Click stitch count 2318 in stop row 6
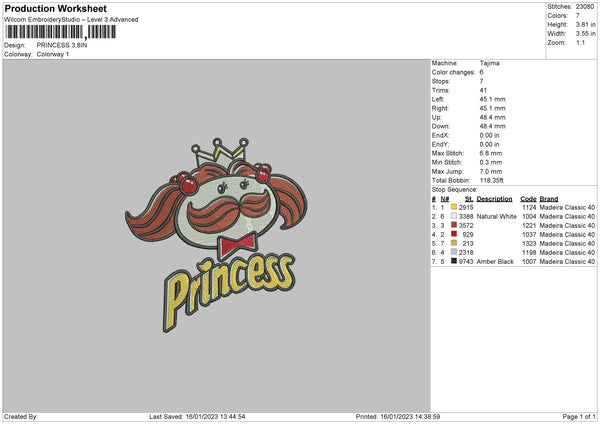This screenshot has width=600, height=424. coord(466,253)
